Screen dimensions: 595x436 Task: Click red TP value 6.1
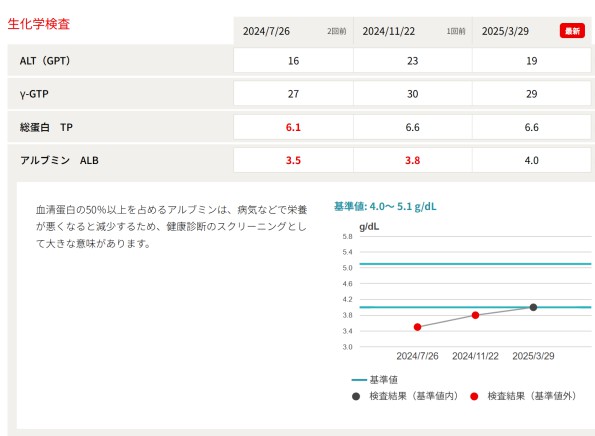293,127
